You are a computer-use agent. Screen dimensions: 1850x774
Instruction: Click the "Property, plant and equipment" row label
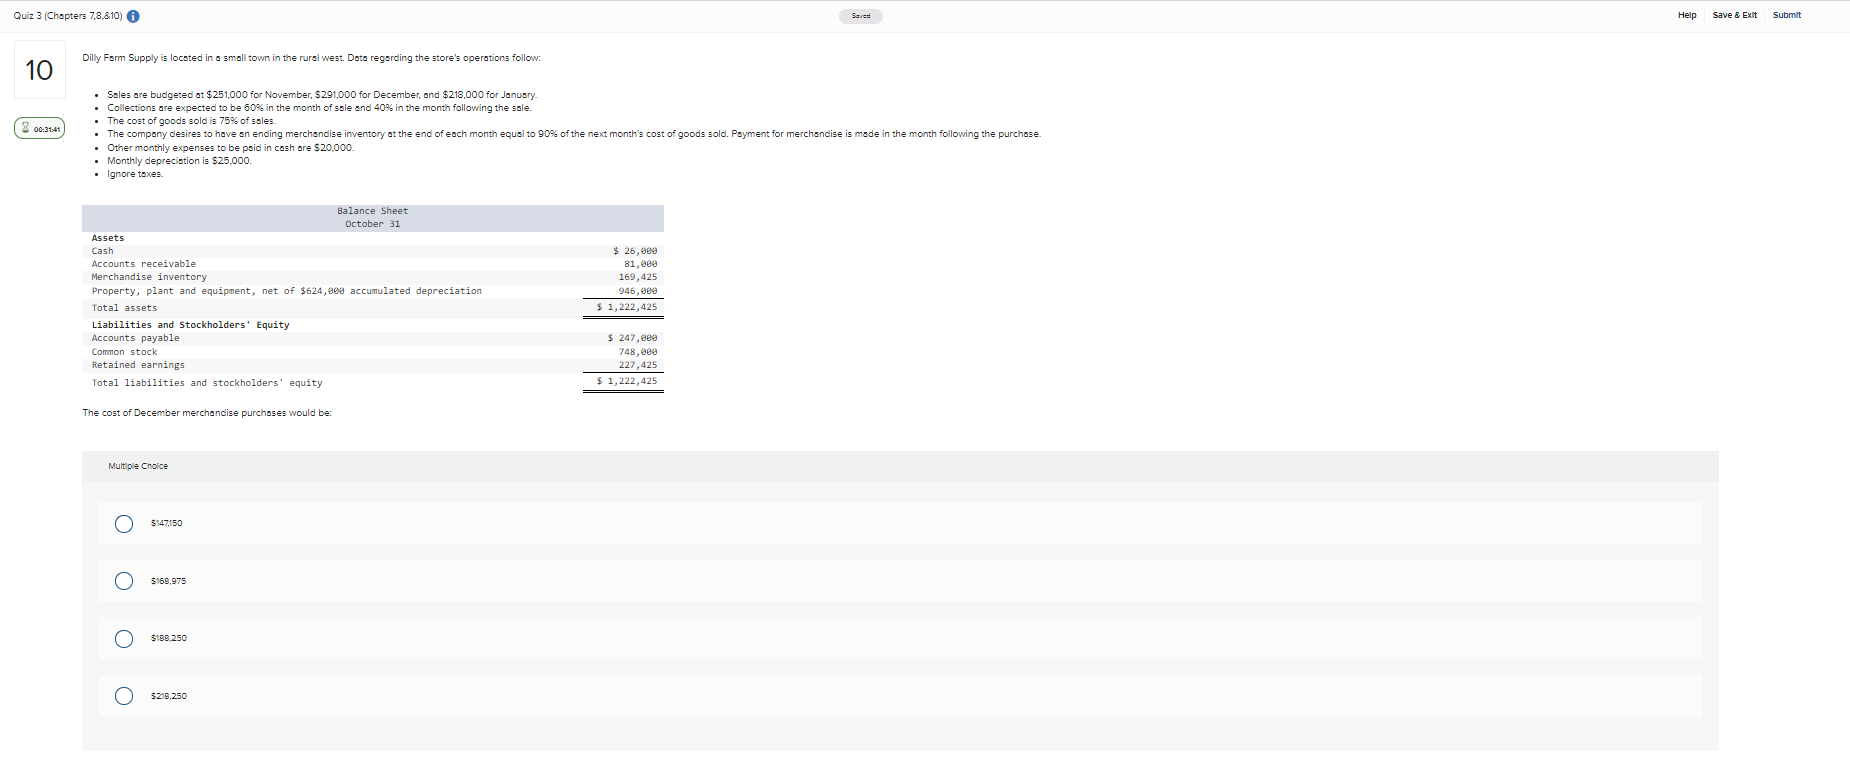[x=287, y=291]
